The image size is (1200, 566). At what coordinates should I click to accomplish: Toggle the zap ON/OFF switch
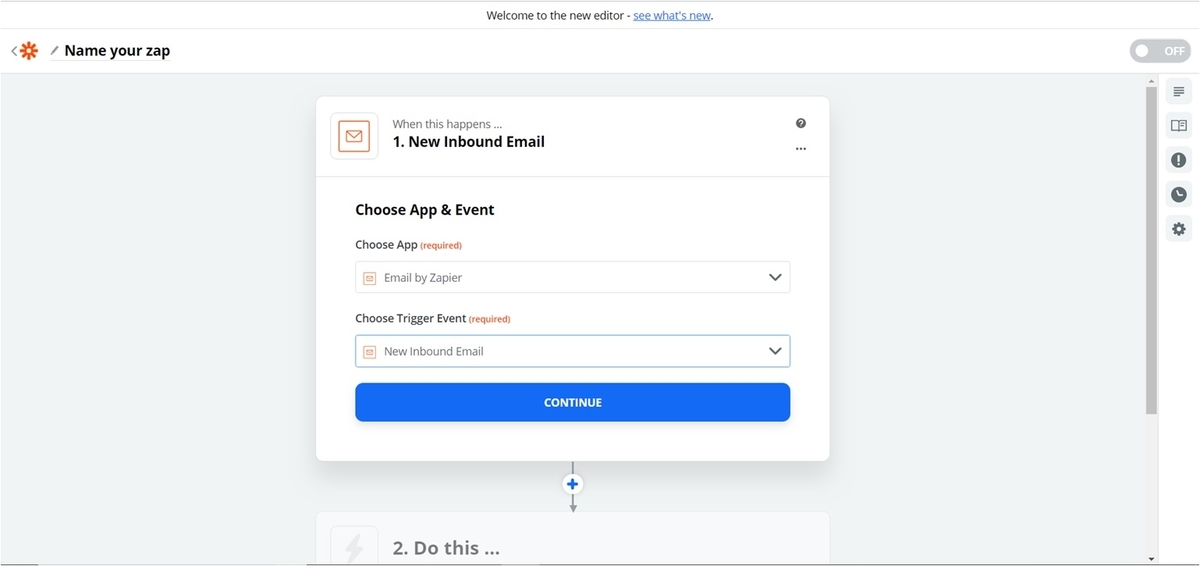tap(1160, 51)
